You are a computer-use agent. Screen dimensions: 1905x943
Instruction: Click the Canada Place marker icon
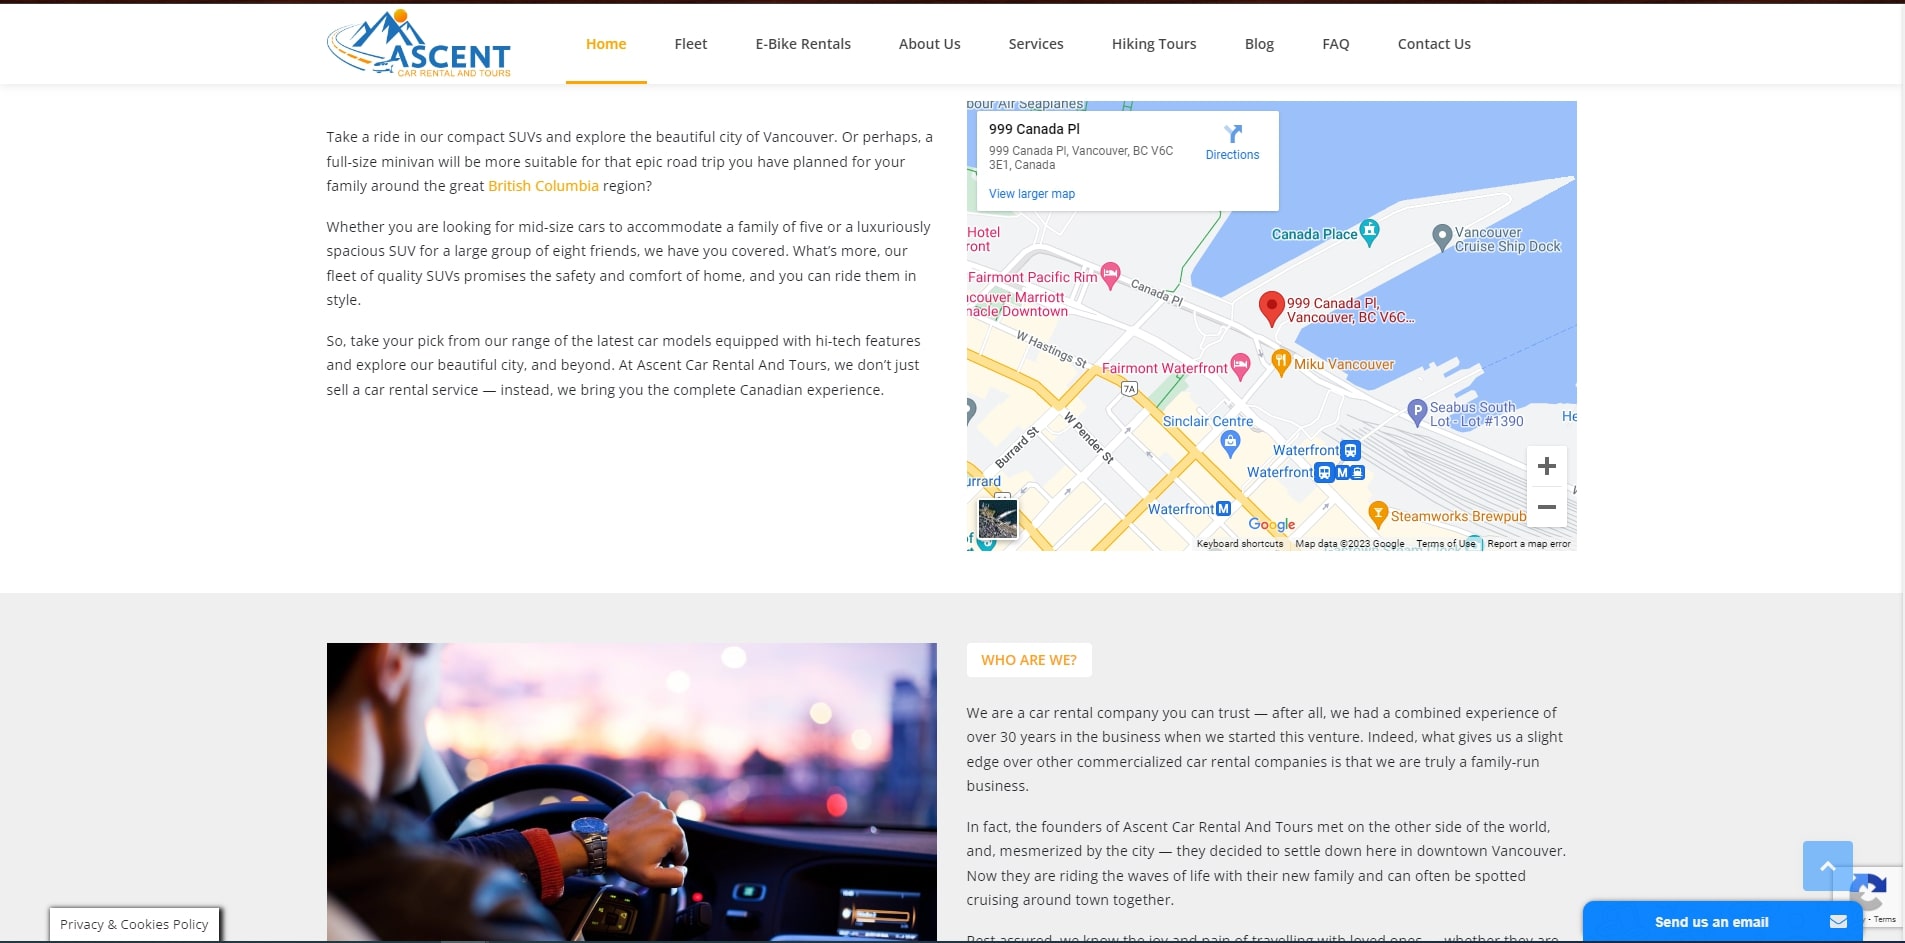click(x=1369, y=231)
